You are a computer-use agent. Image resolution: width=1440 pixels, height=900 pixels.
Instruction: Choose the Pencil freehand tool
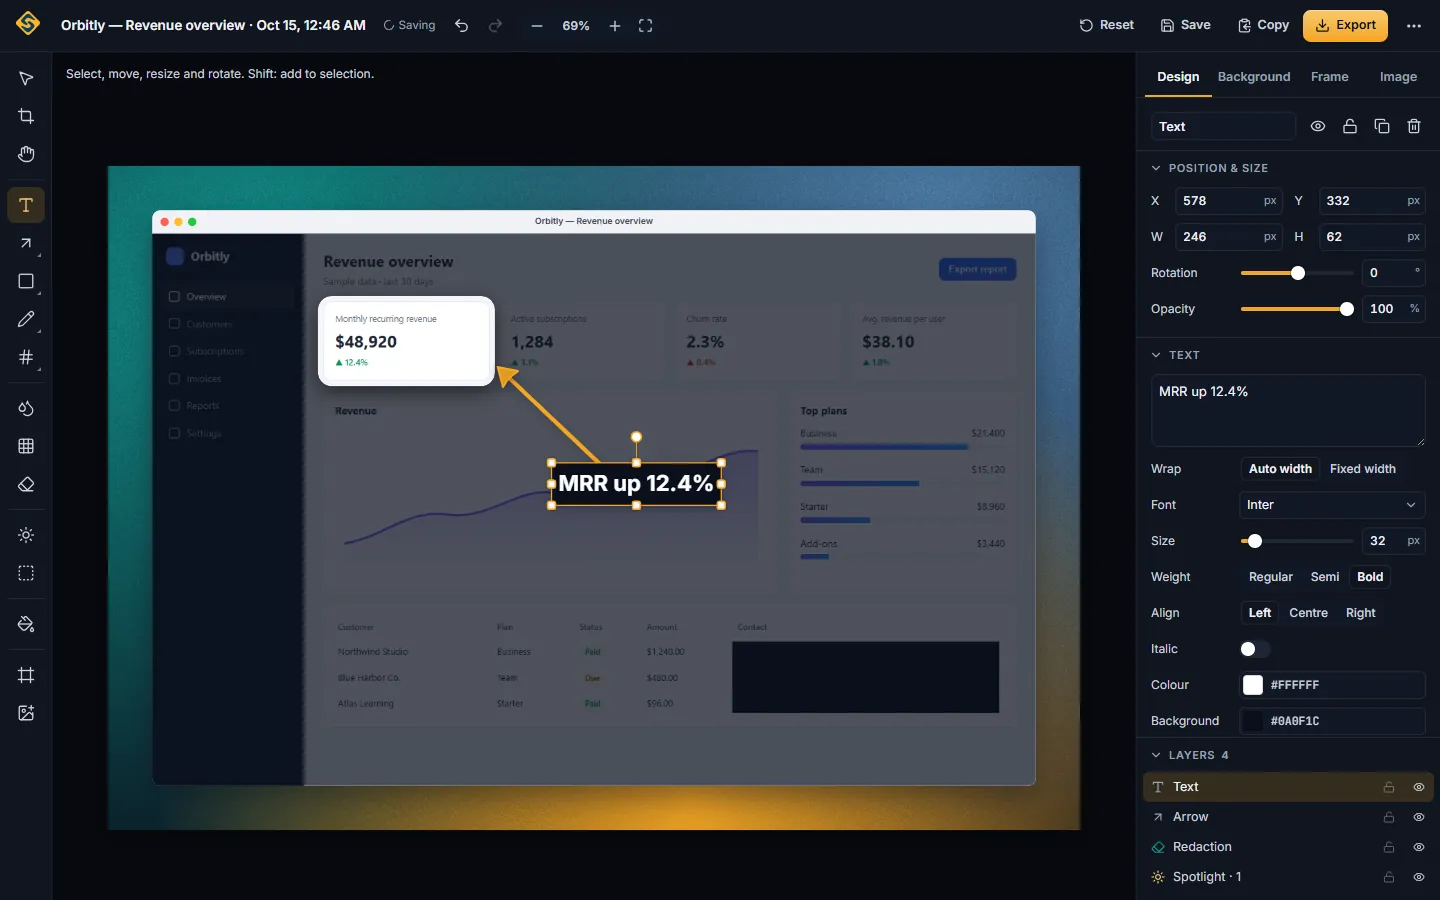pyautogui.click(x=26, y=319)
